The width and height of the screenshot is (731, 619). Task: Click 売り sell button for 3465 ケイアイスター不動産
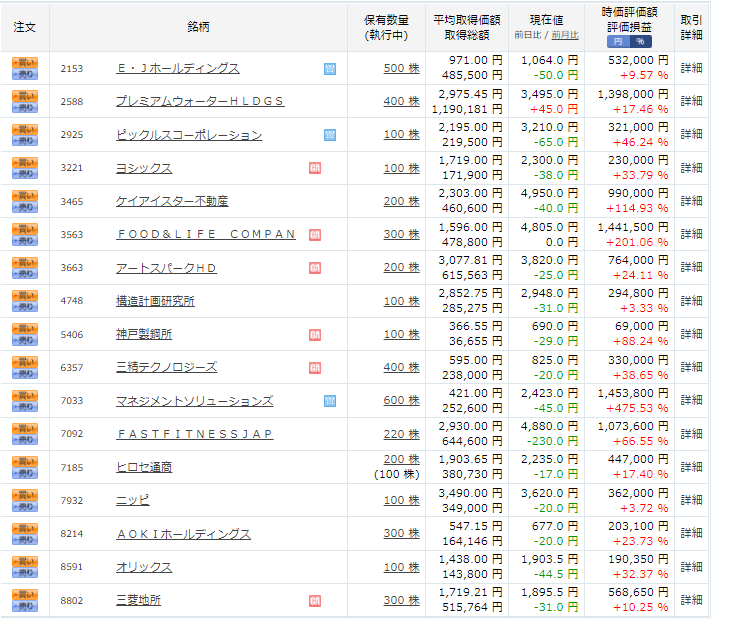point(25,207)
